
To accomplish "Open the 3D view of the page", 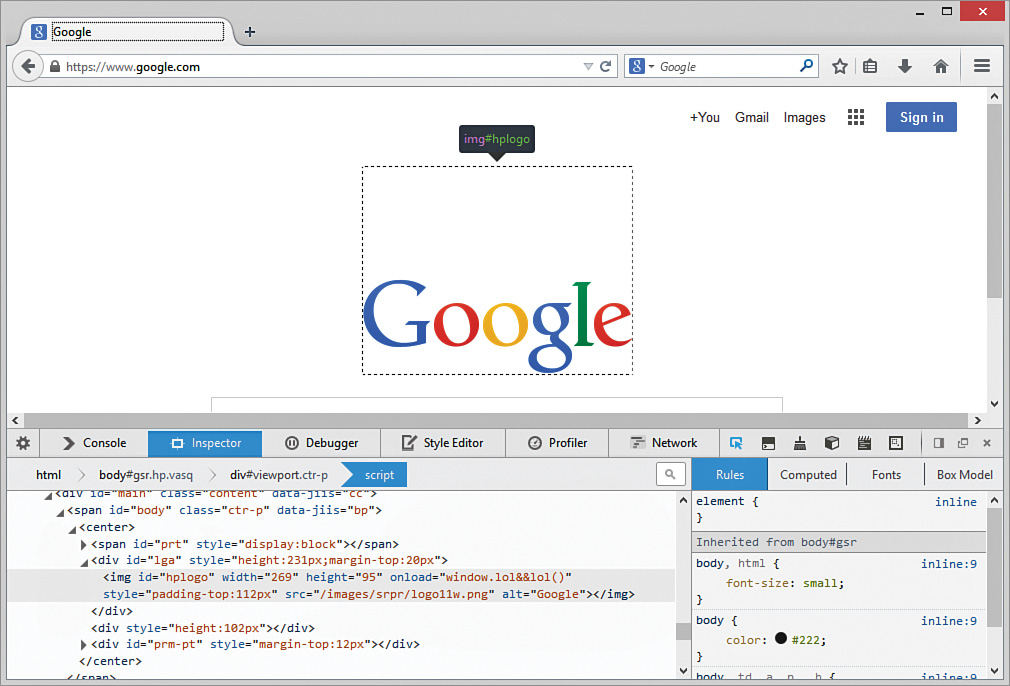I will click(x=832, y=443).
